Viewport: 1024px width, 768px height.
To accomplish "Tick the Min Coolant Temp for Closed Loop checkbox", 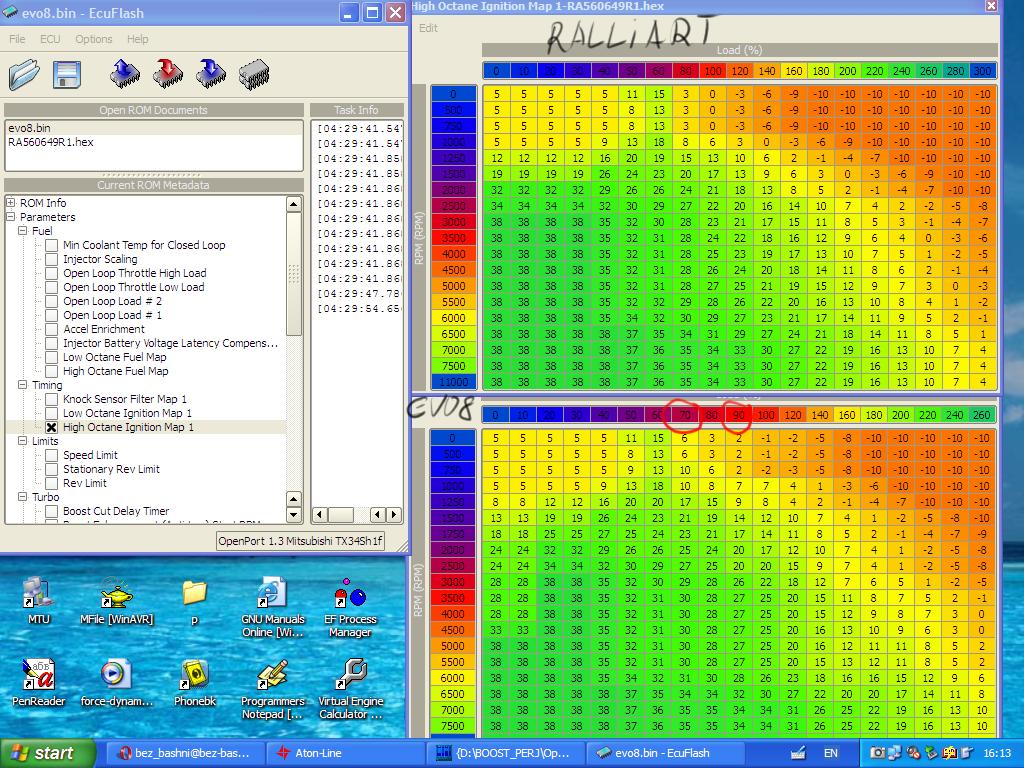I will pos(52,246).
